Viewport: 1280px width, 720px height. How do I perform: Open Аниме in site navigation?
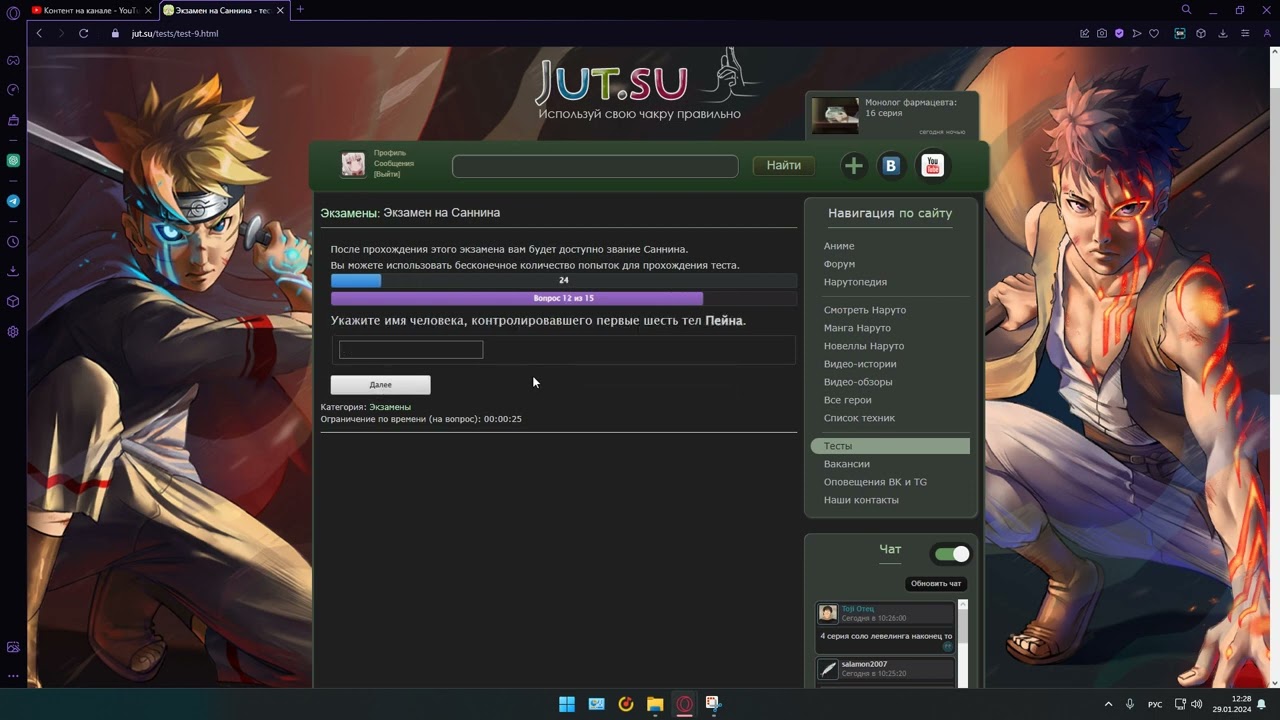click(x=839, y=246)
